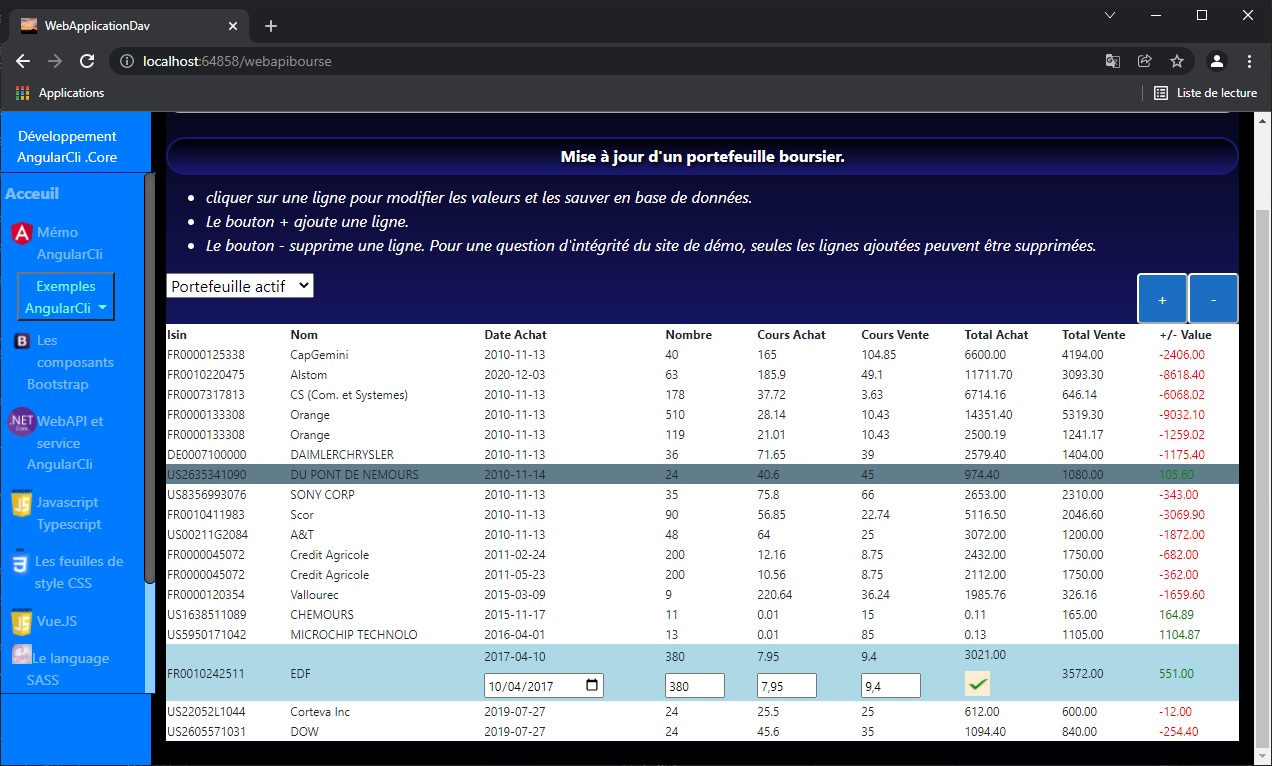
Task: Click the +/- Value column header
Action: [1185, 335]
